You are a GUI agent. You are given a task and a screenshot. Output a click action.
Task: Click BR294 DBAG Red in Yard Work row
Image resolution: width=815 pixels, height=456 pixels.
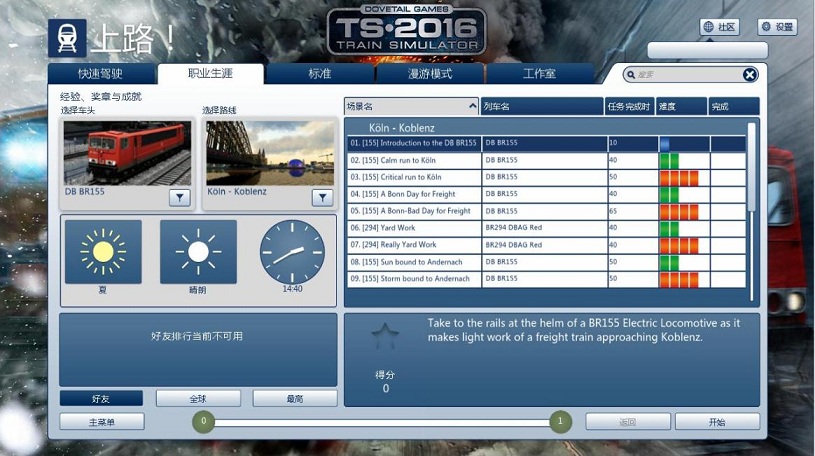[x=514, y=228]
